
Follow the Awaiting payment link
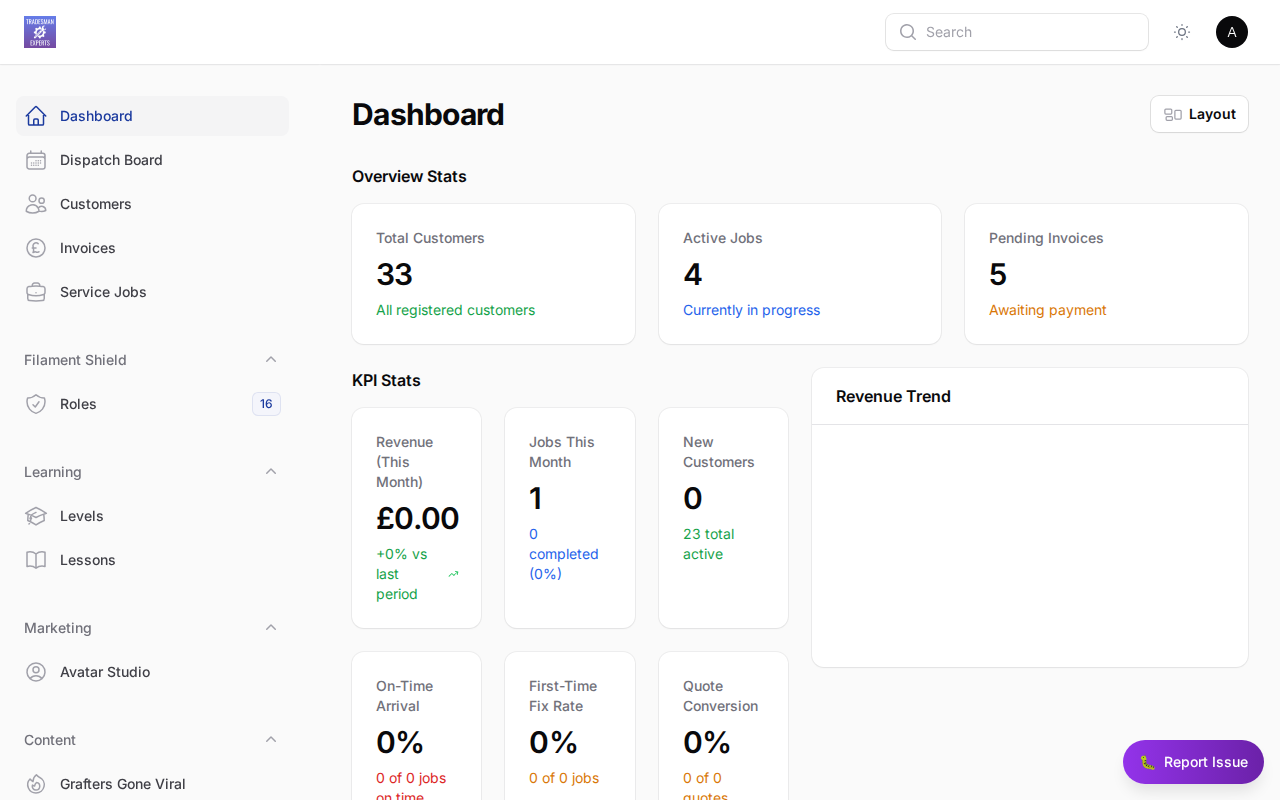(1047, 310)
